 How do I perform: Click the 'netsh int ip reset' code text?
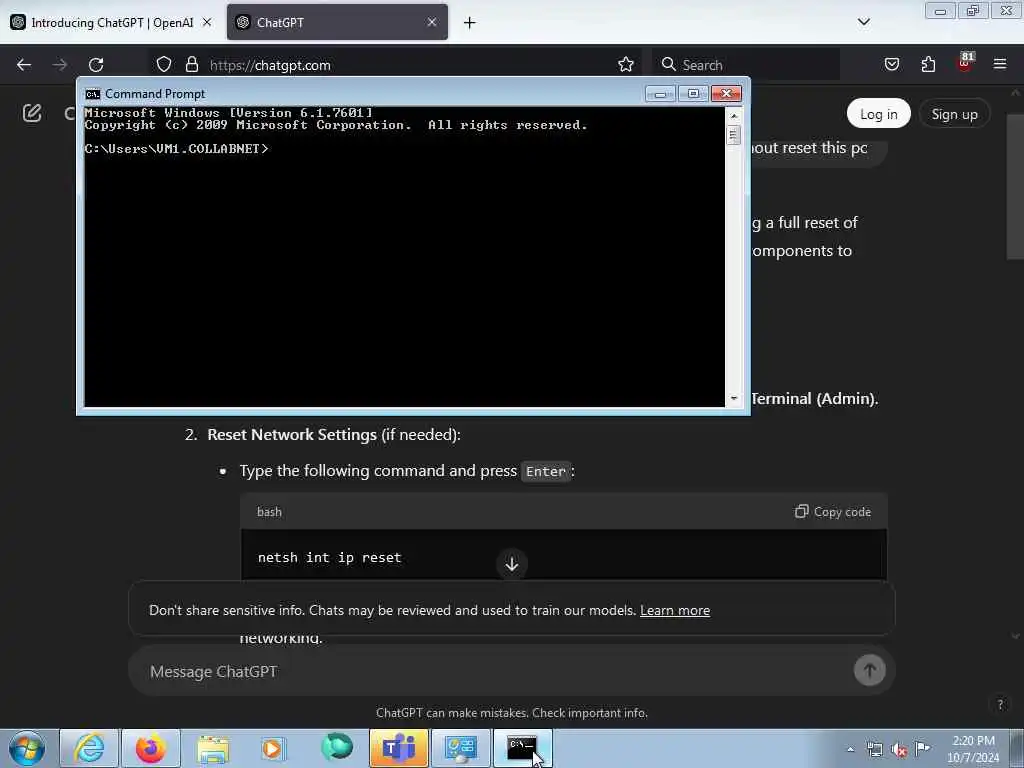point(330,558)
